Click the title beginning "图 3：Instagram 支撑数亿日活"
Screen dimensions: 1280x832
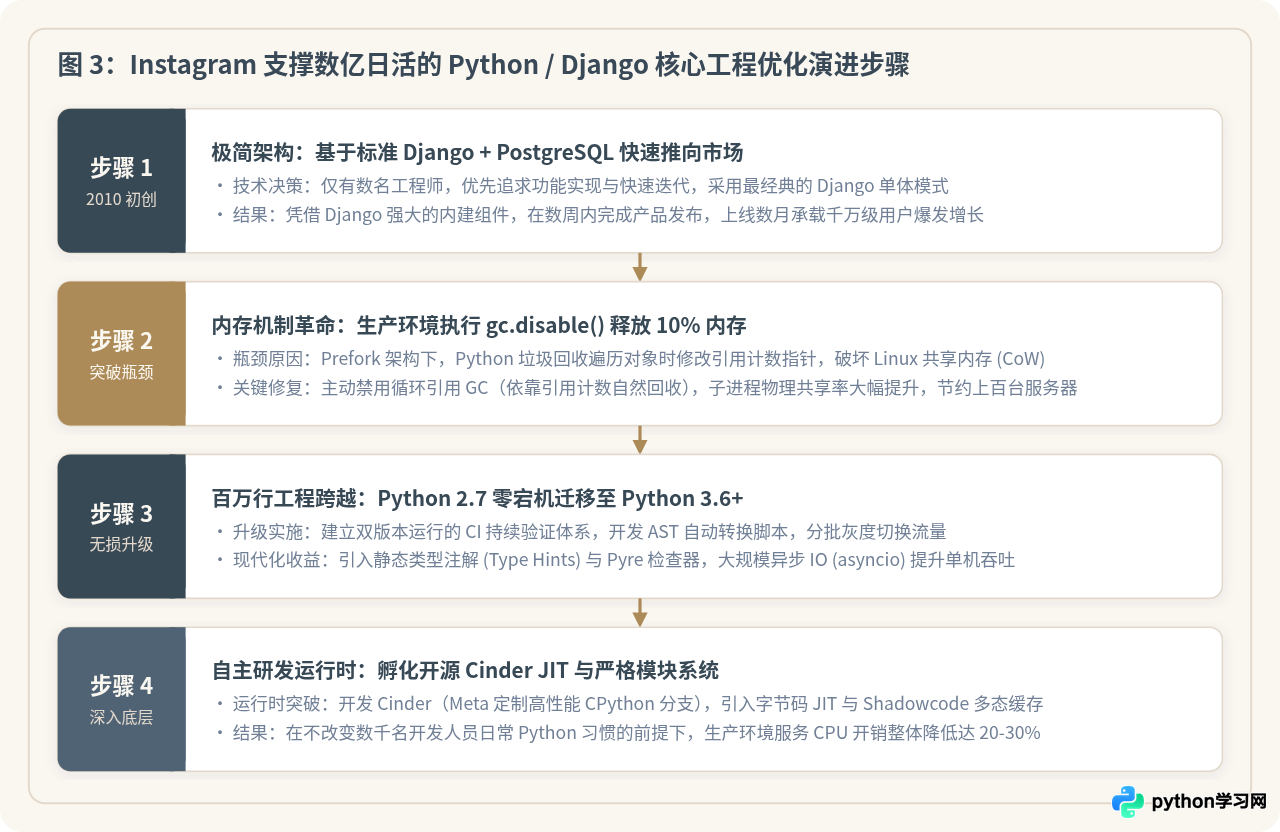pos(484,66)
